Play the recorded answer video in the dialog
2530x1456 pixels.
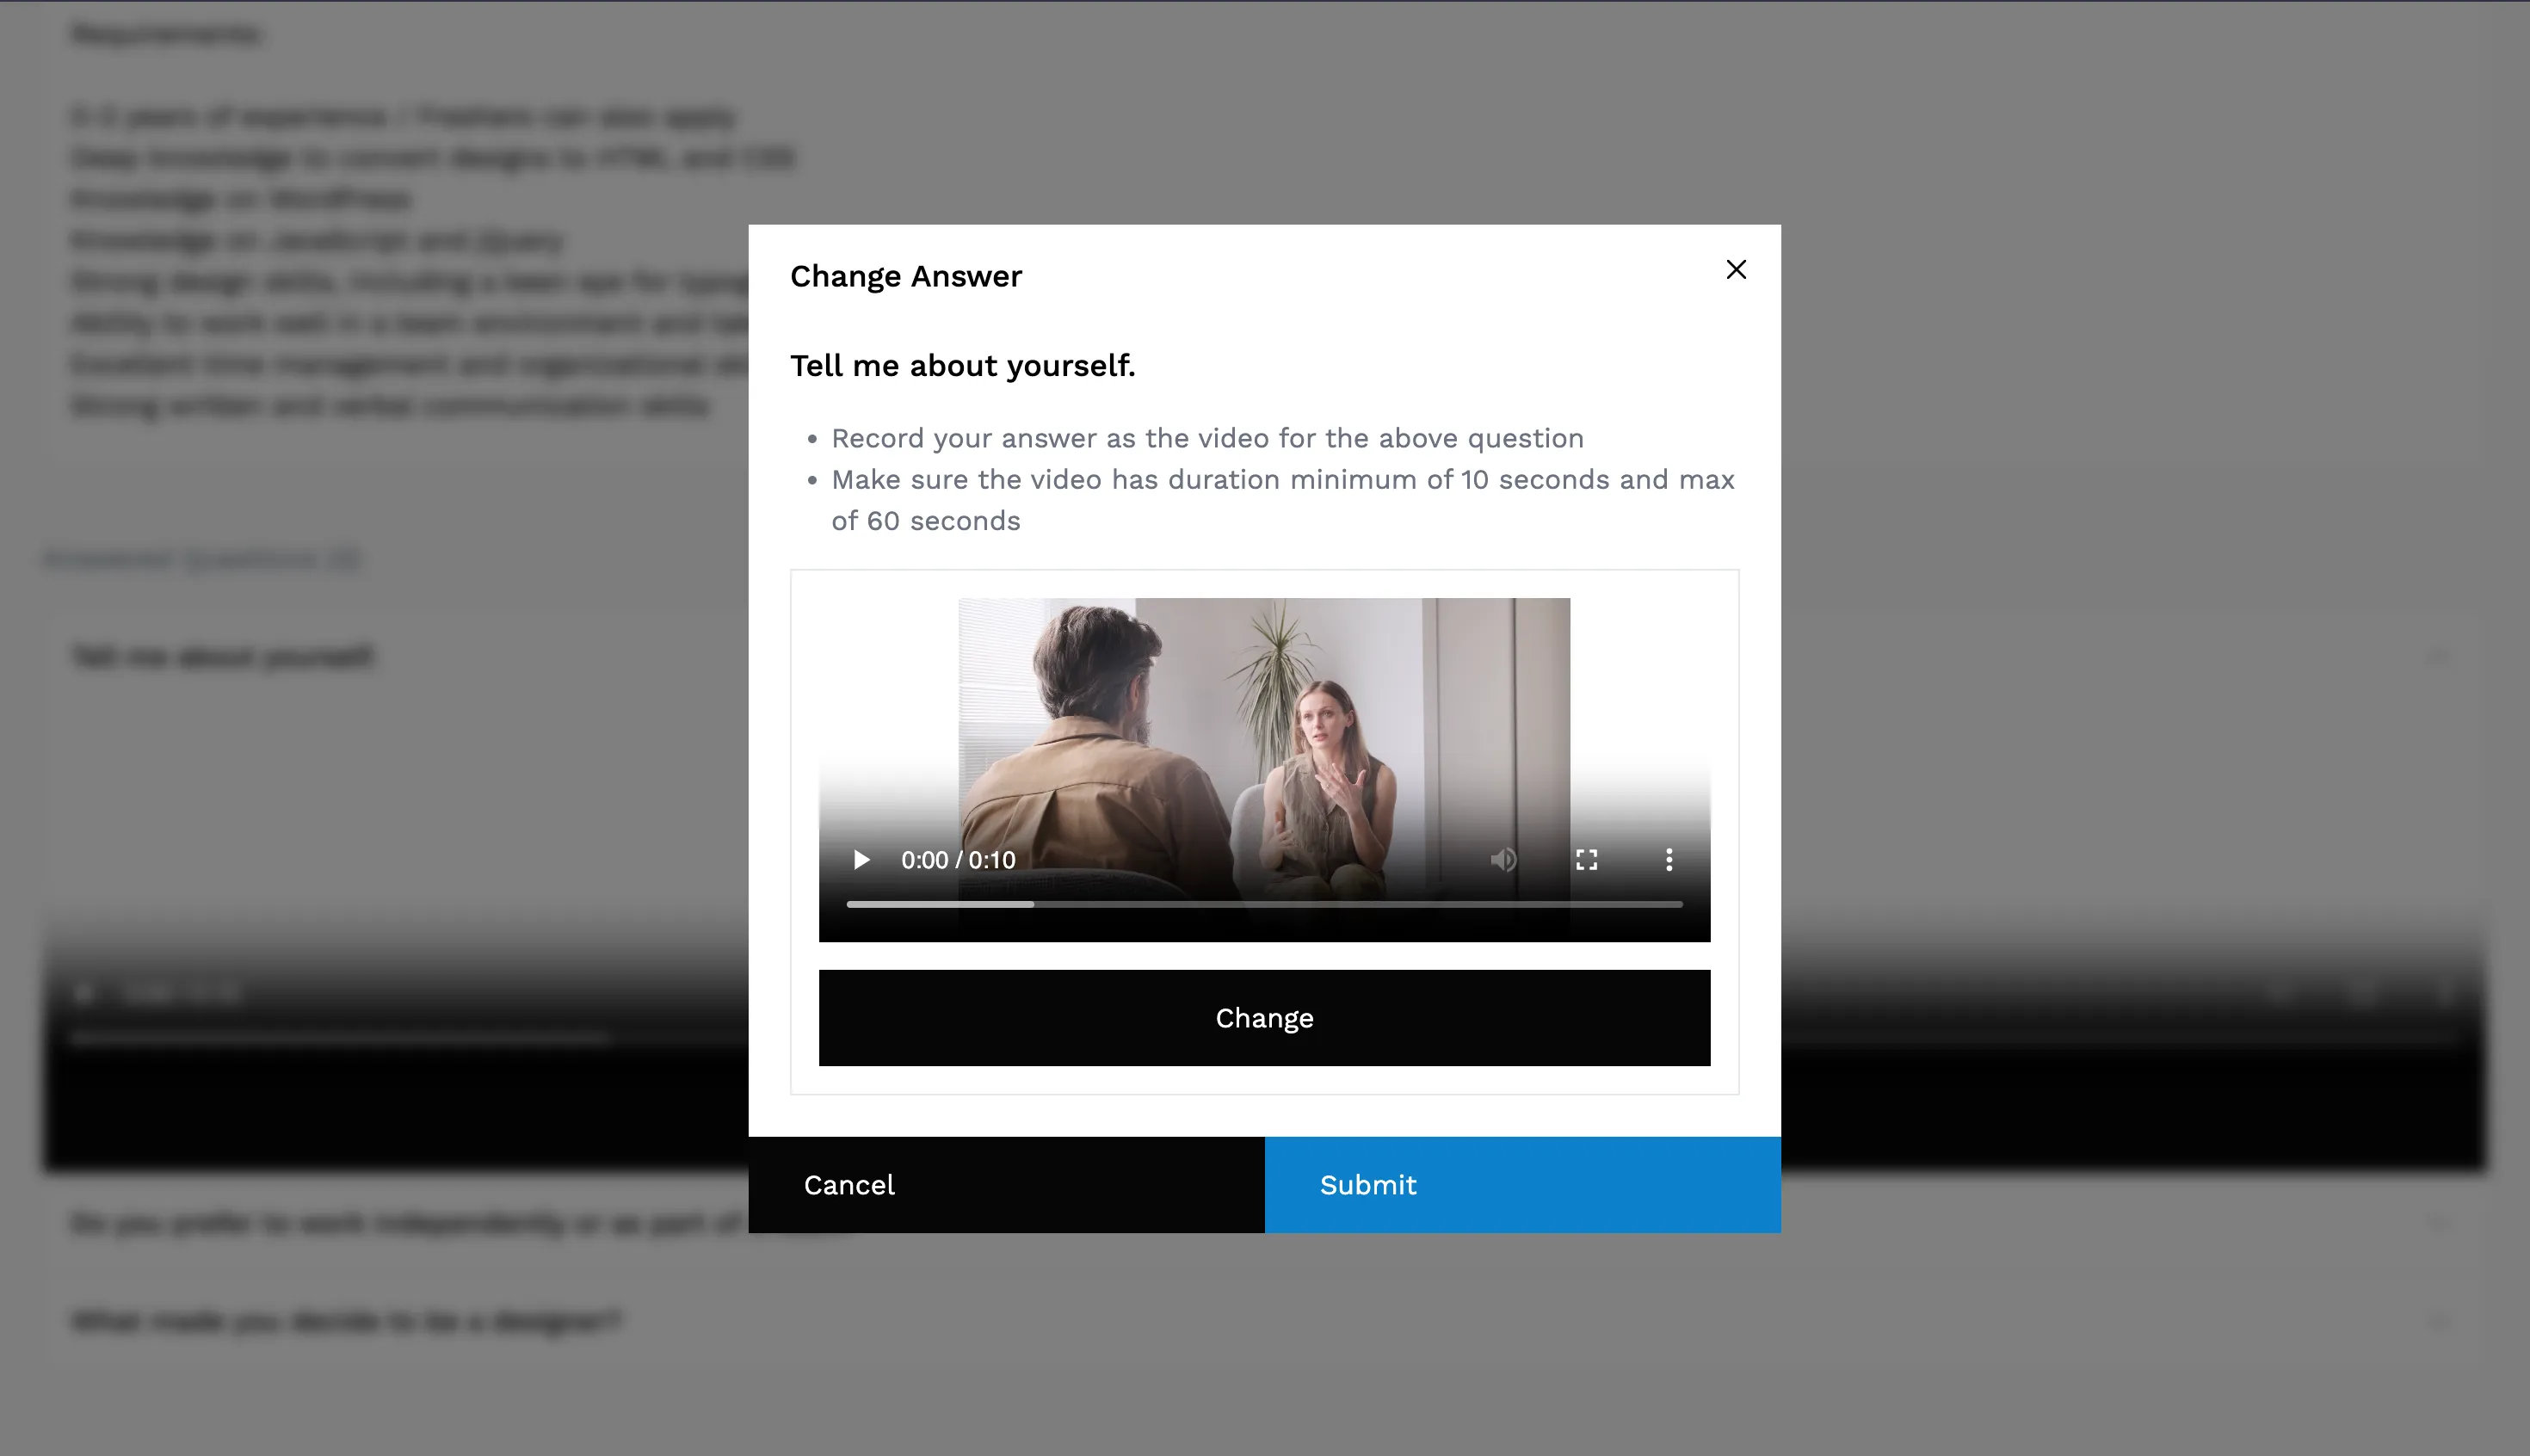point(861,860)
